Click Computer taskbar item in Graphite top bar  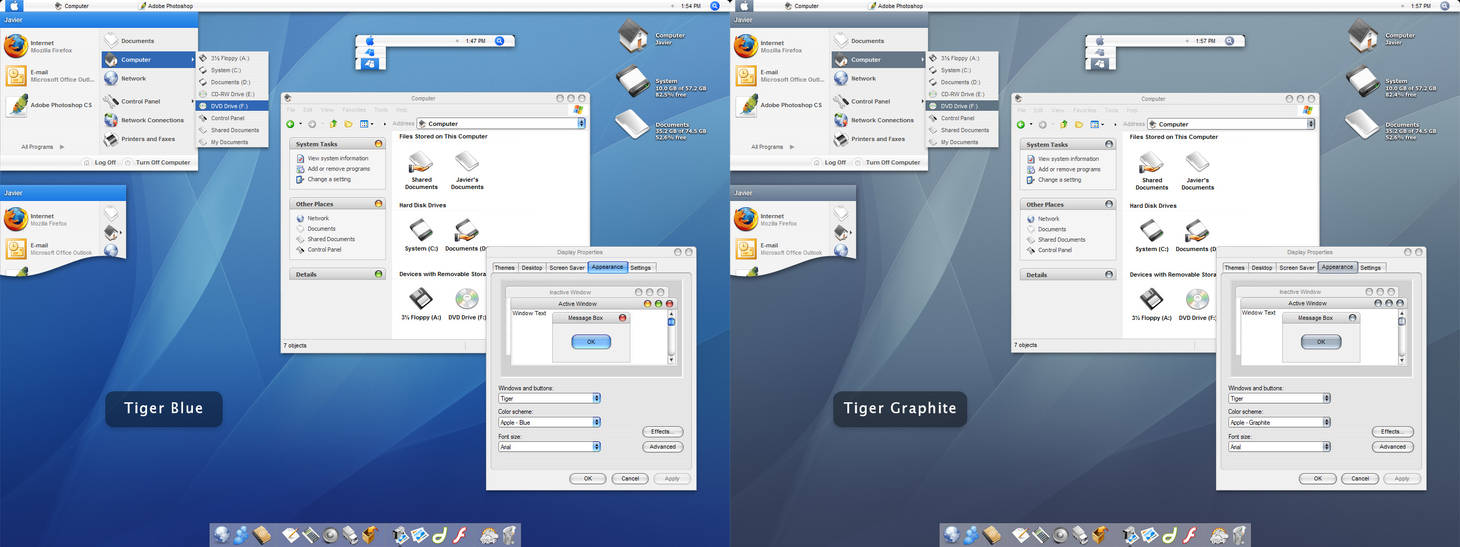click(x=800, y=6)
